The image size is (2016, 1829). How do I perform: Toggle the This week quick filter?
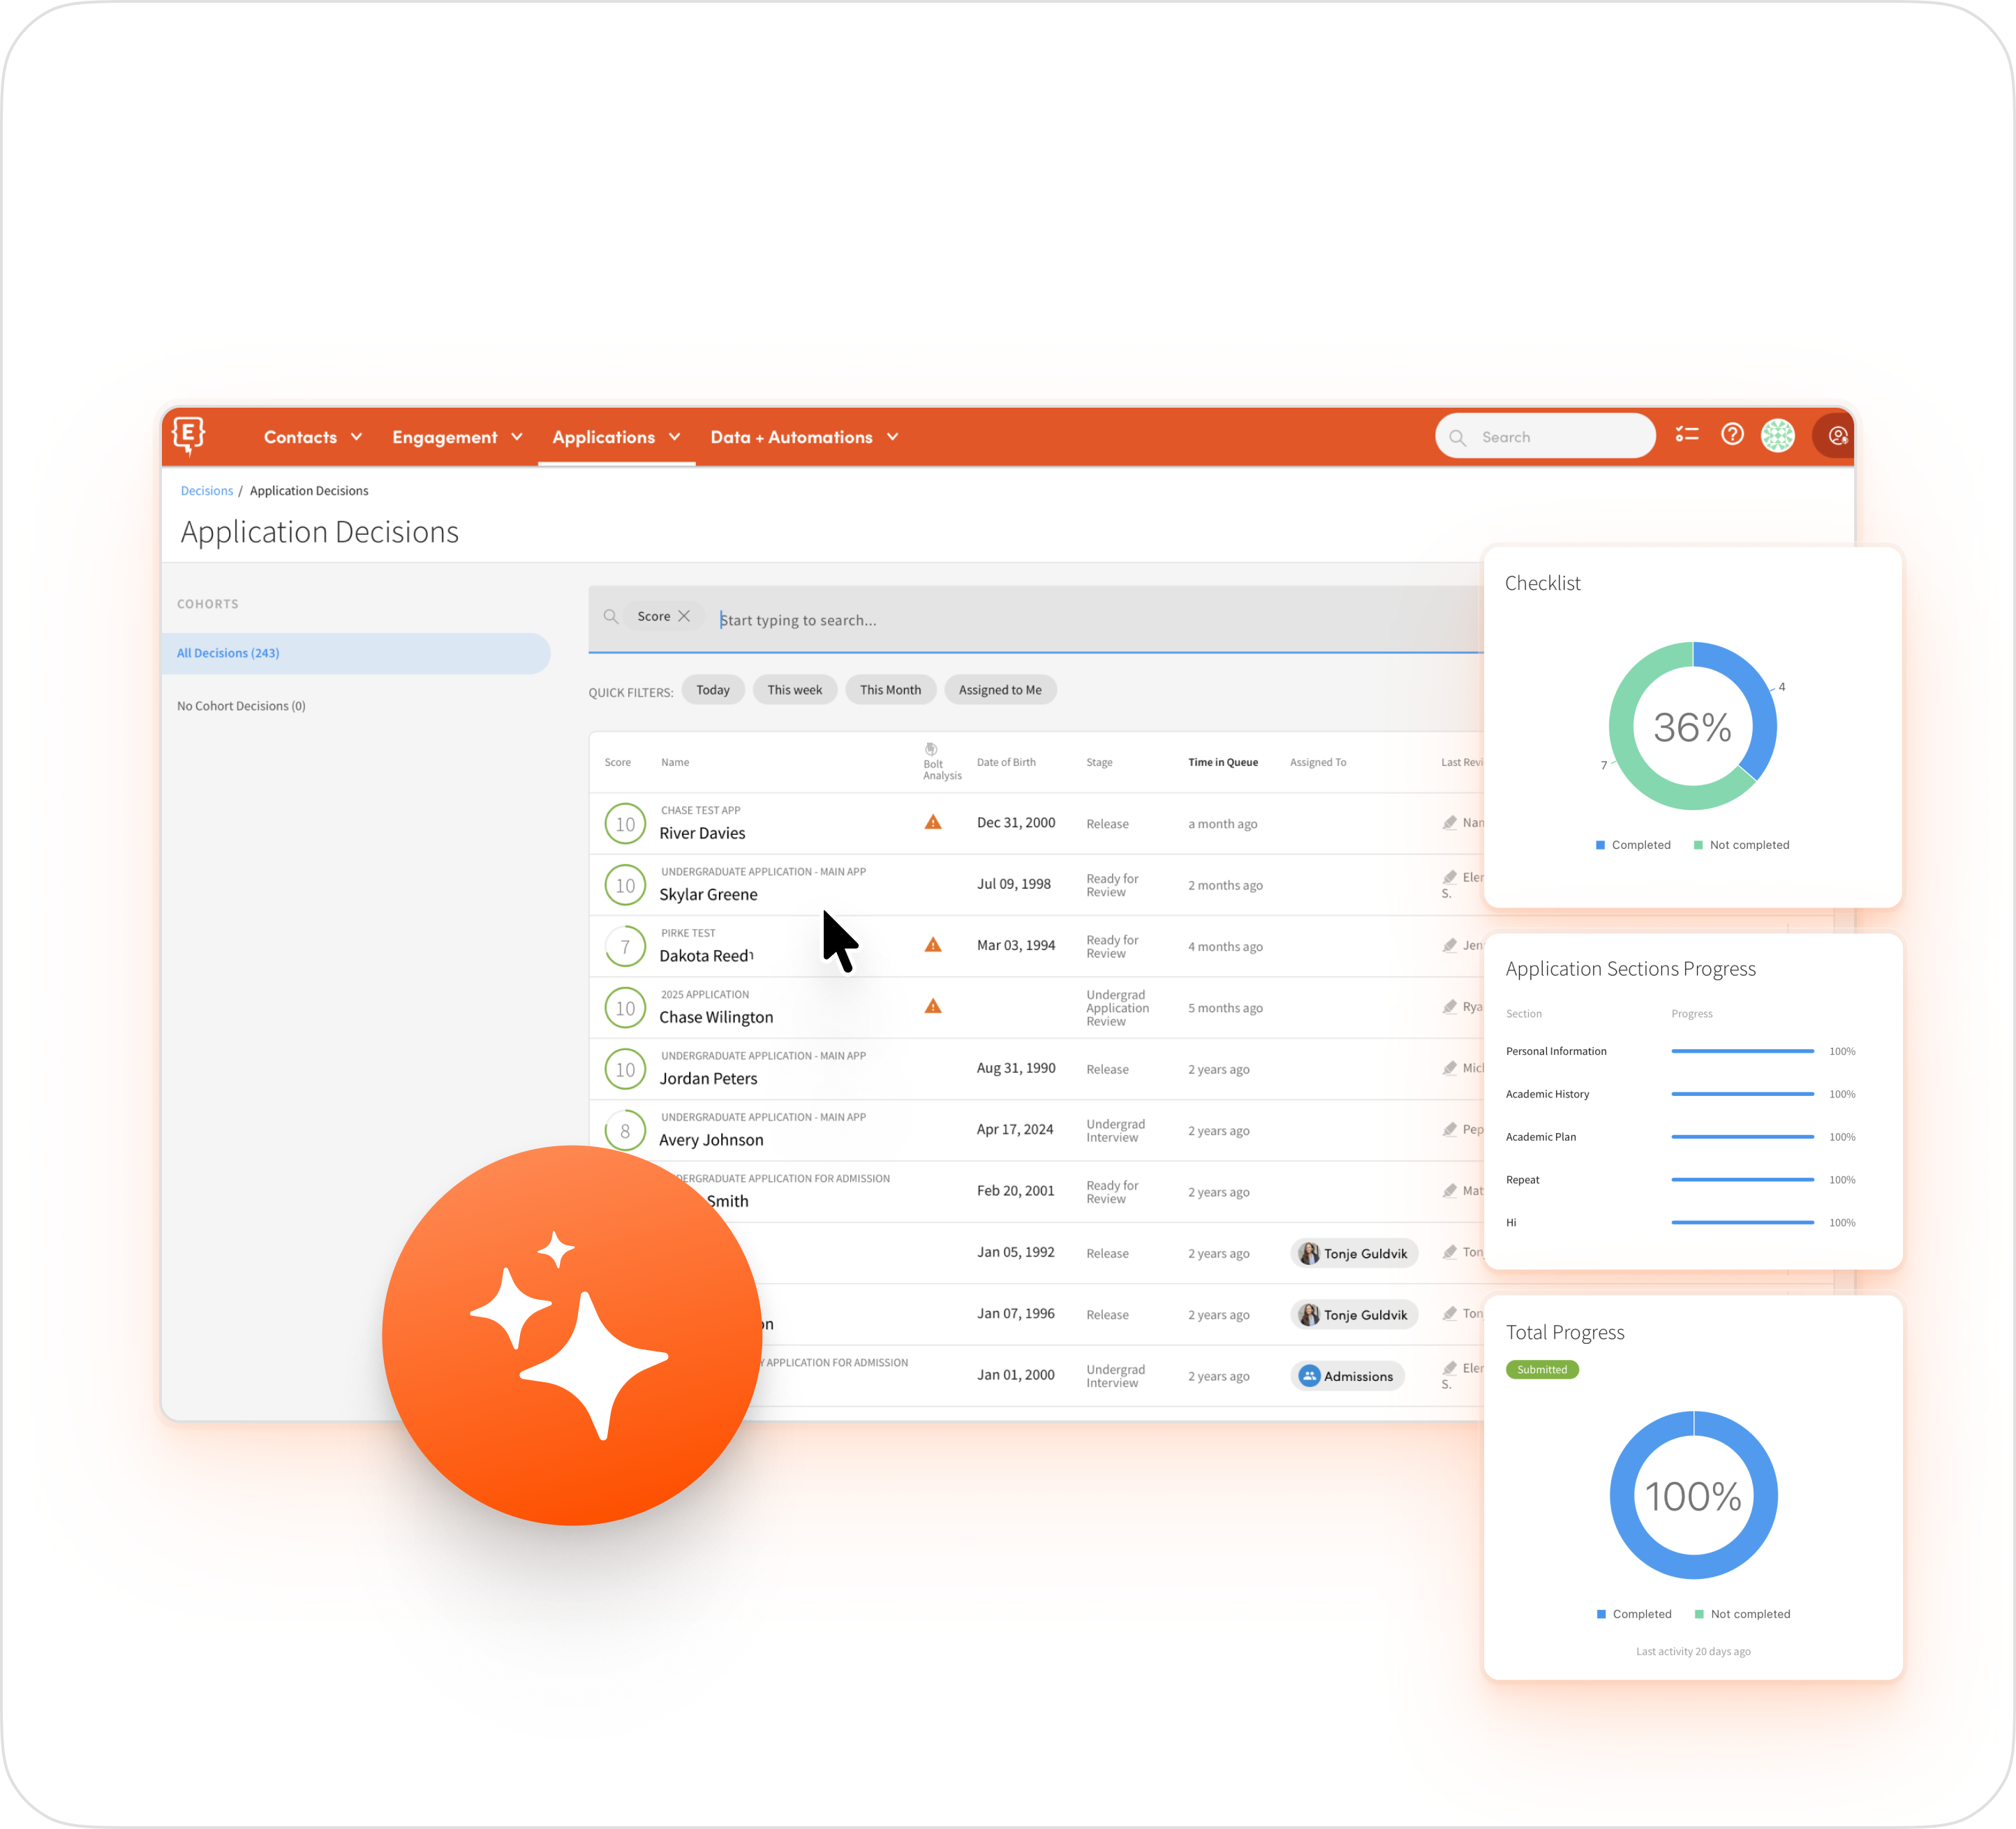(x=795, y=689)
